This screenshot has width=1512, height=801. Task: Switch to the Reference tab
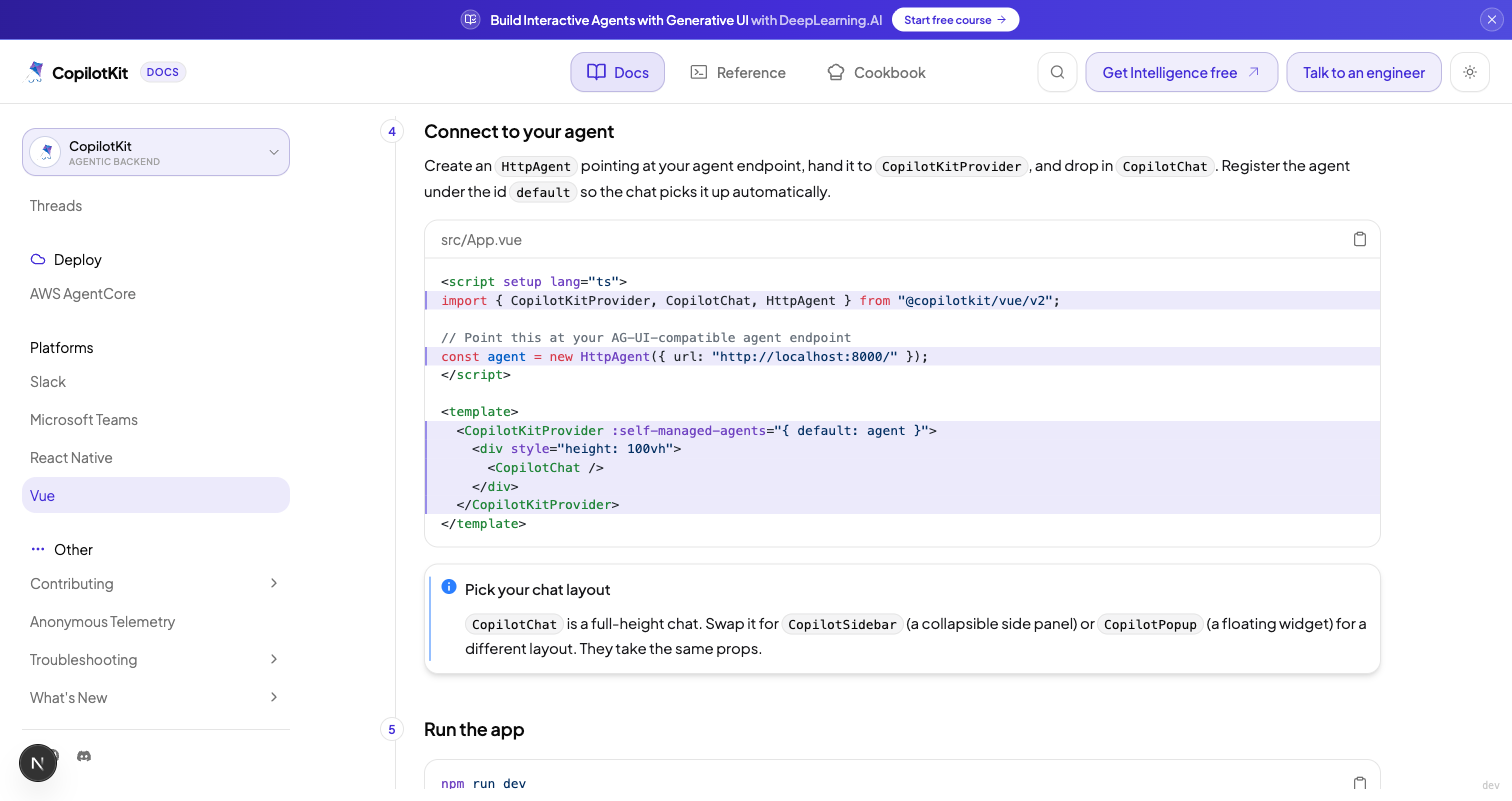tap(738, 72)
